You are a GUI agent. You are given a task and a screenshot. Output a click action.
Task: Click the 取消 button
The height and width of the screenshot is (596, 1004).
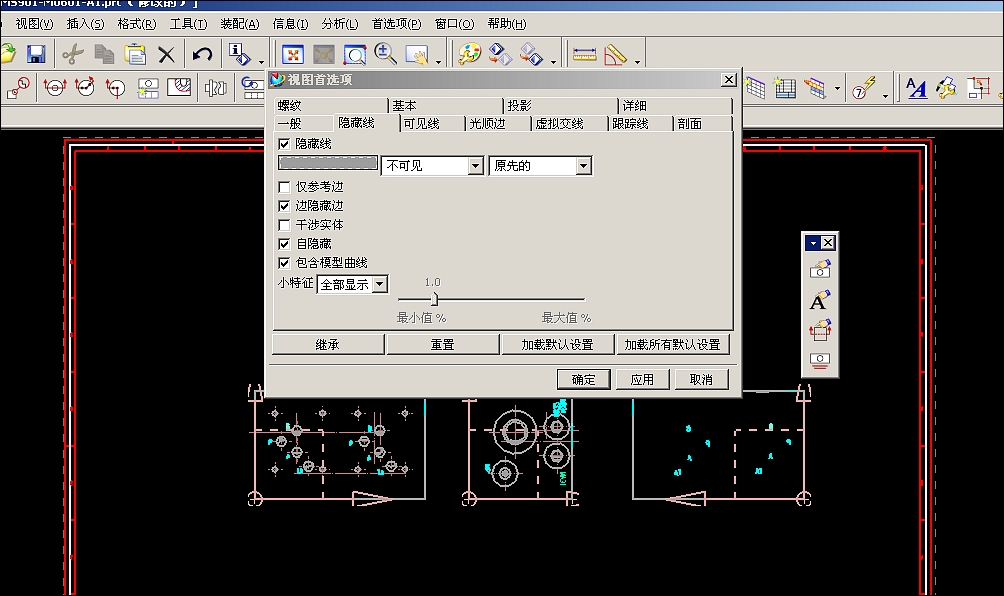(701, 380)
